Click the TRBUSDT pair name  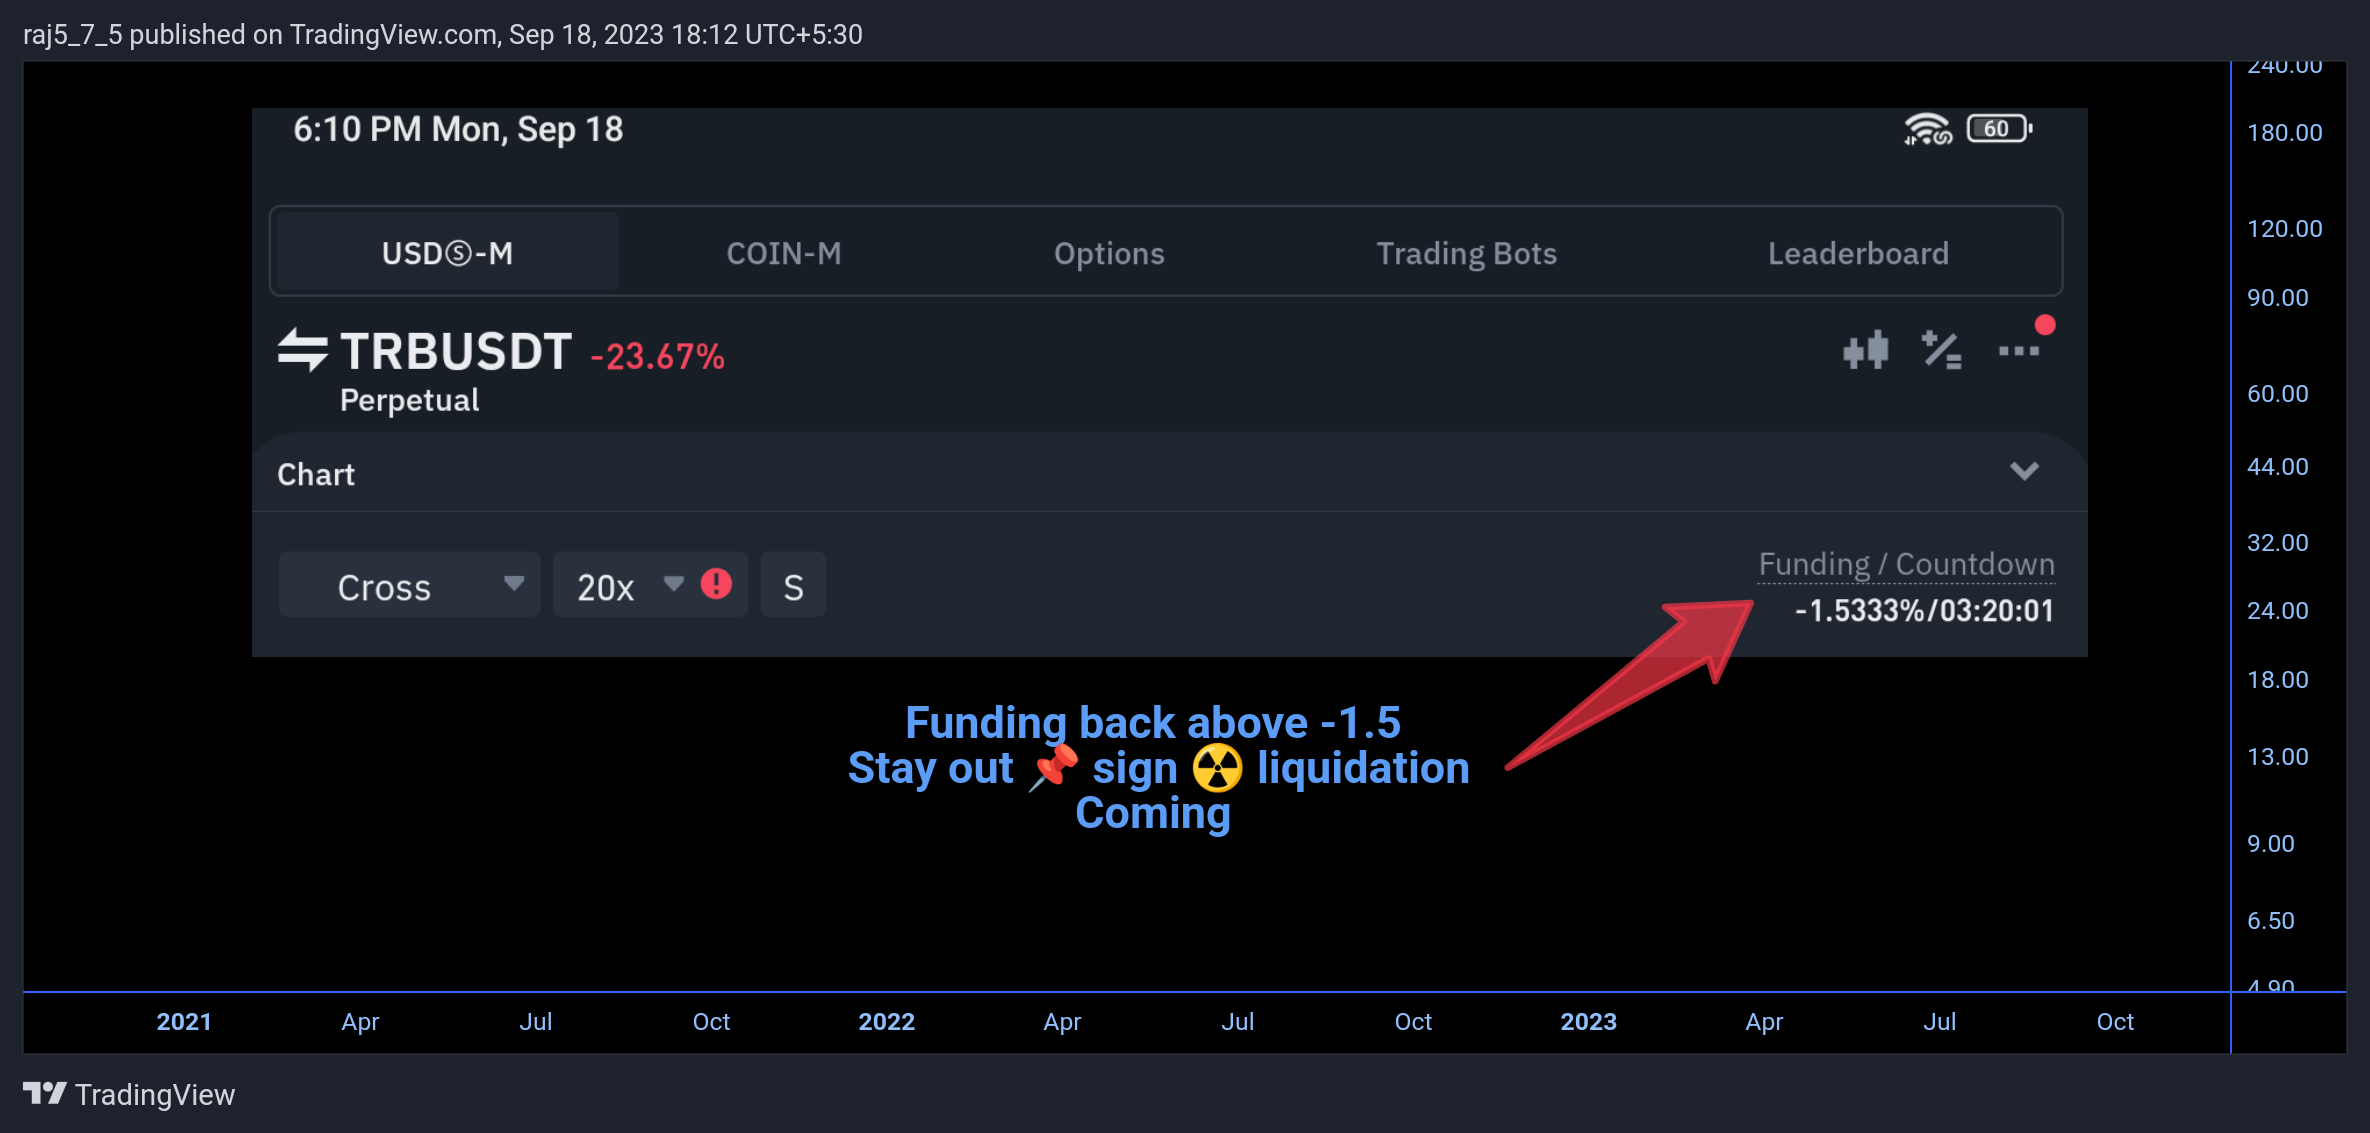(x=456, y=352)
